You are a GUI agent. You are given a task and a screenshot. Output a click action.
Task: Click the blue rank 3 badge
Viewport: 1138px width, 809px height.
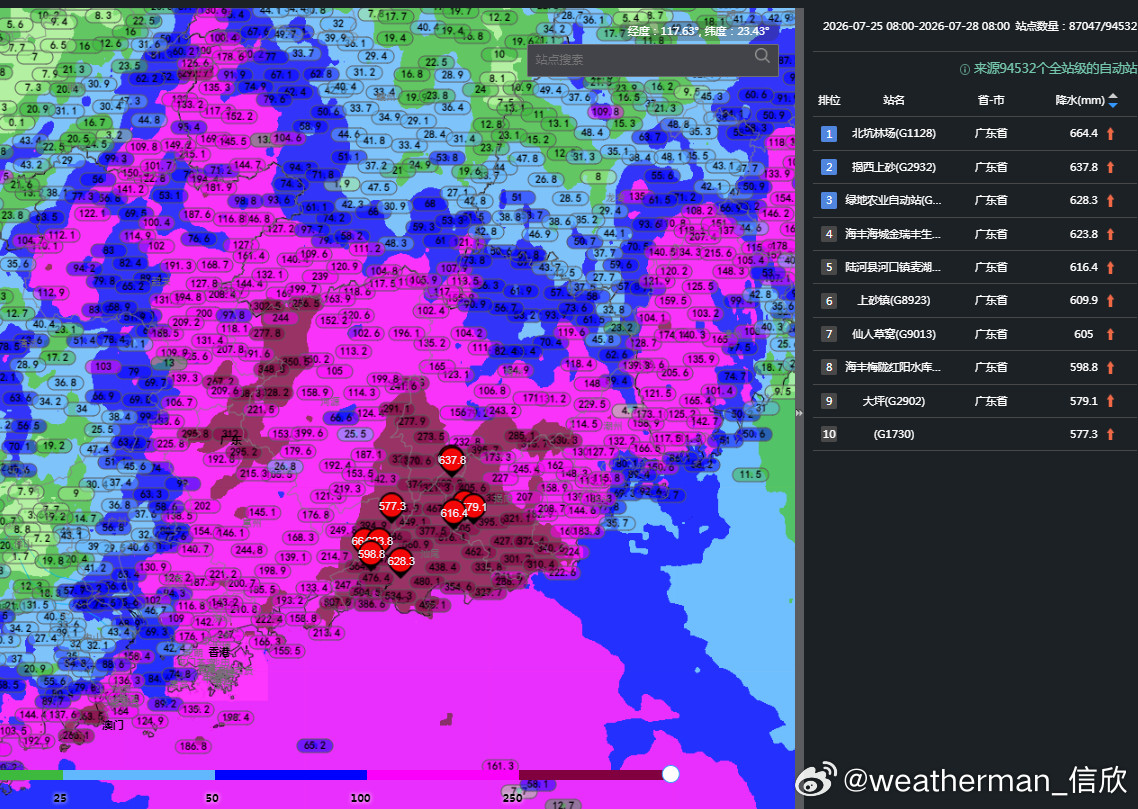[829, 200]
